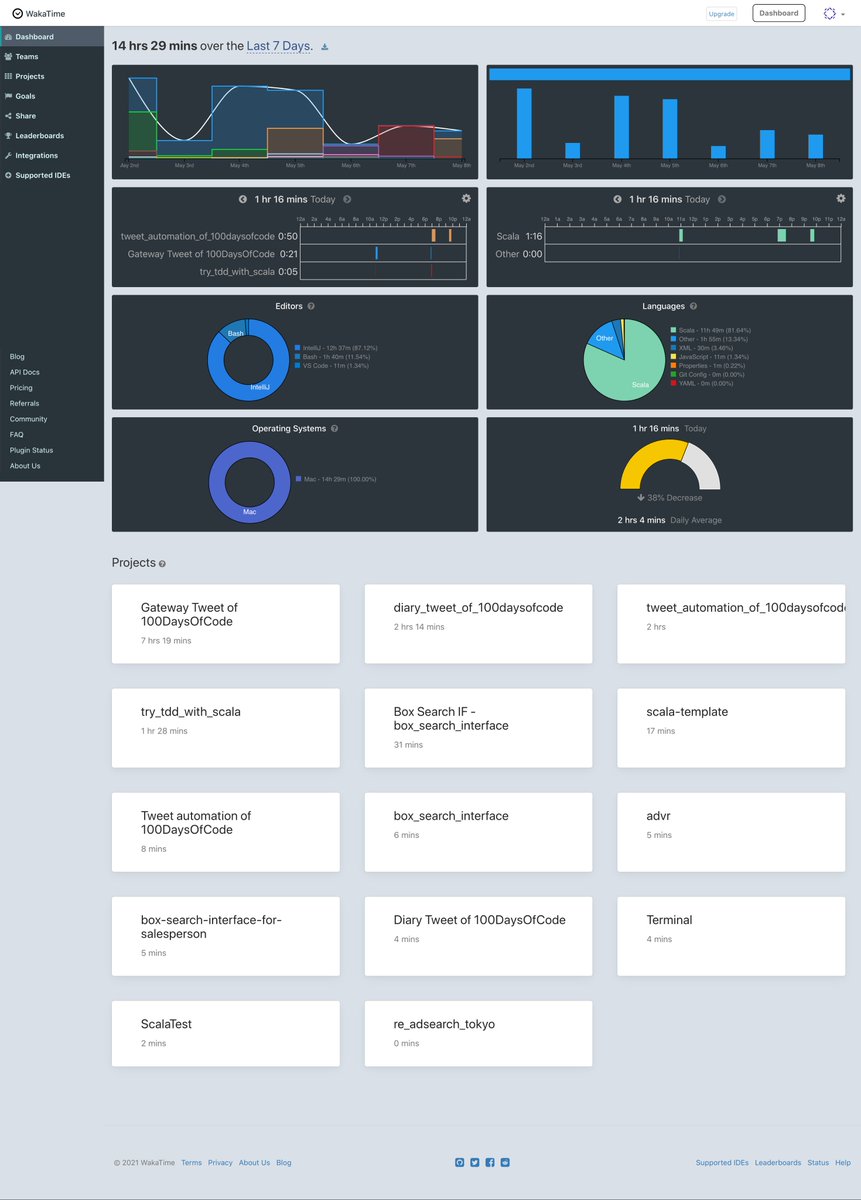Viewport: 861px width, 1200px height.
Task: Click the fourth social icon after Facebook in footer
Action: pos(505,1162)
